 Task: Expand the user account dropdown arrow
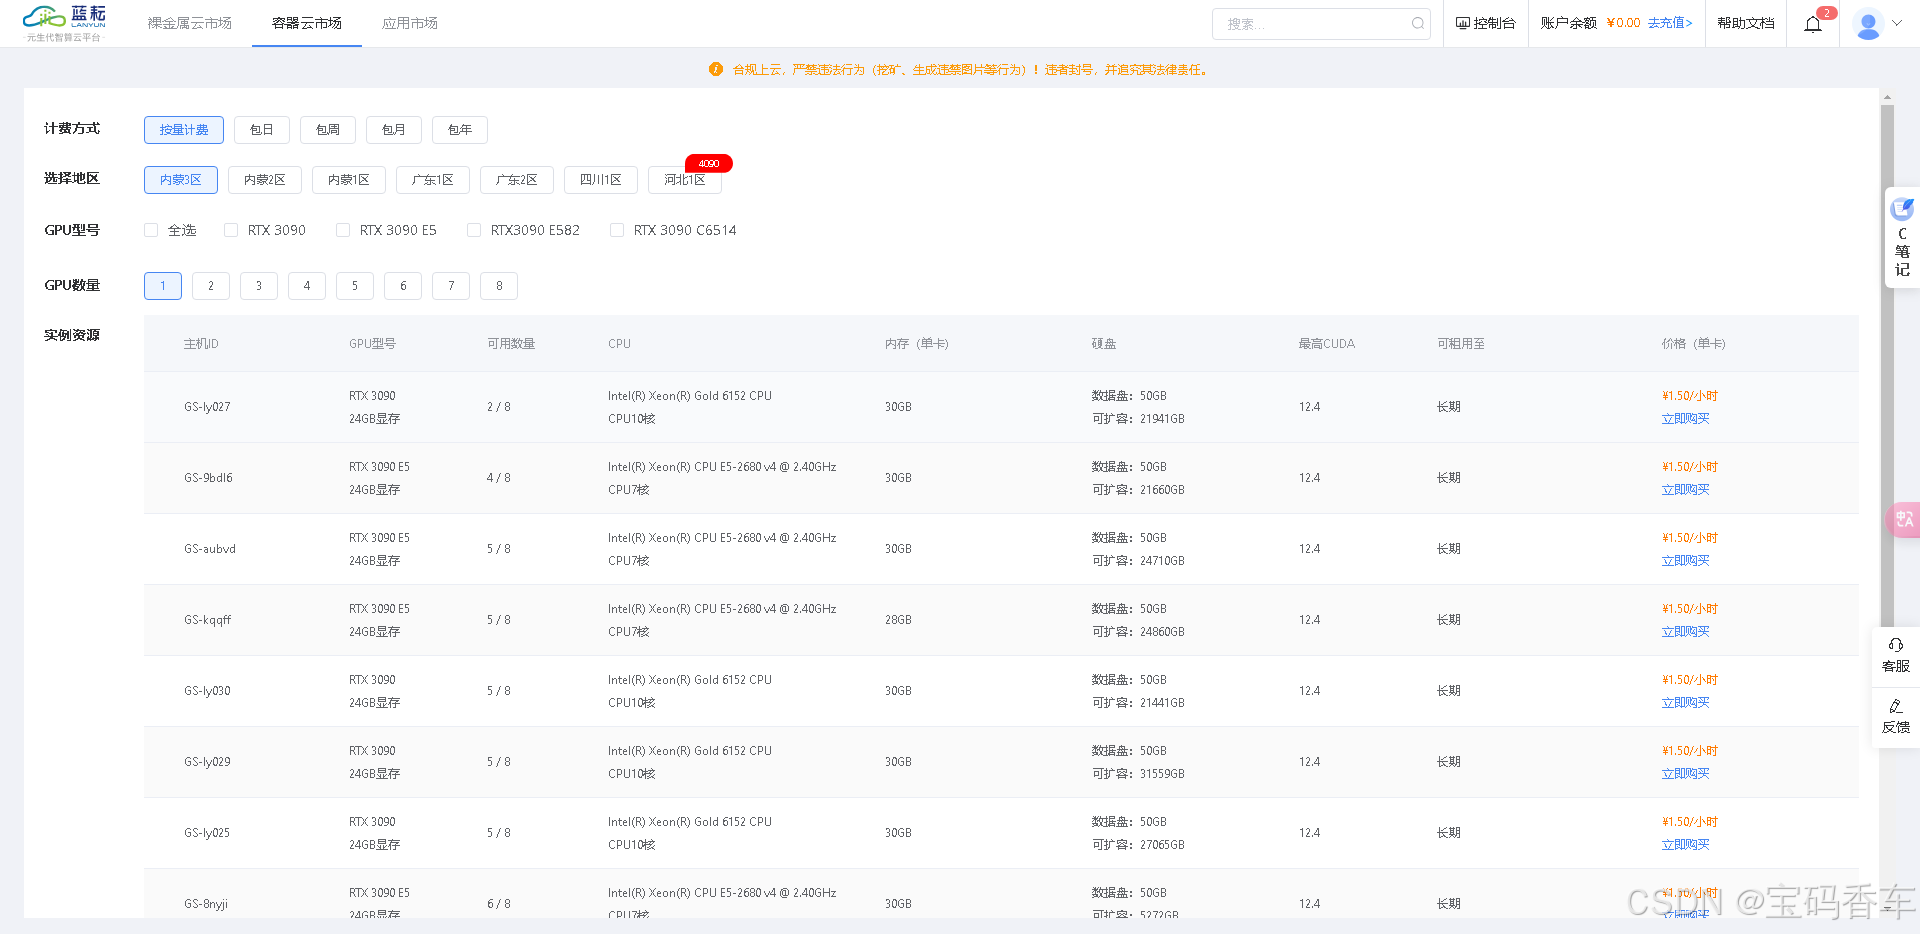pos(1897,23)
